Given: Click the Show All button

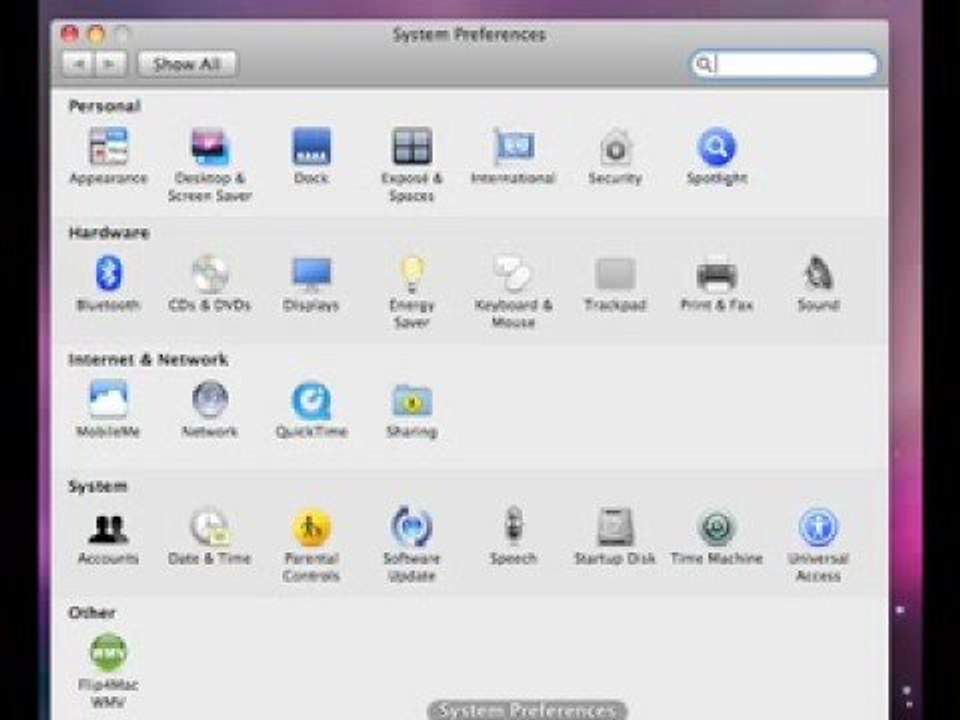Looking at the screenshot, I should 187,64.
